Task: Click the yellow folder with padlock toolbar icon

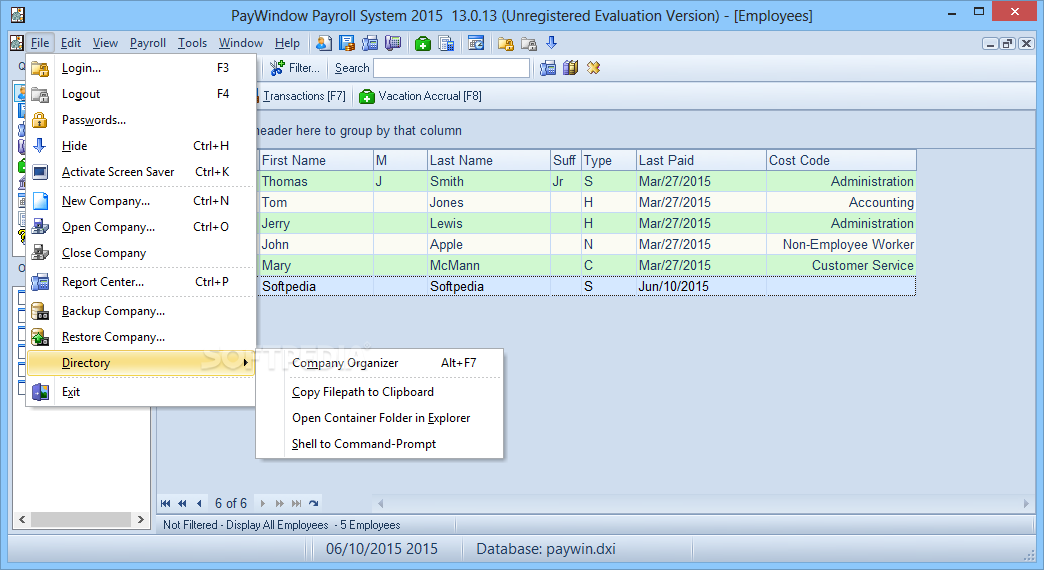Action: (505, 43)
